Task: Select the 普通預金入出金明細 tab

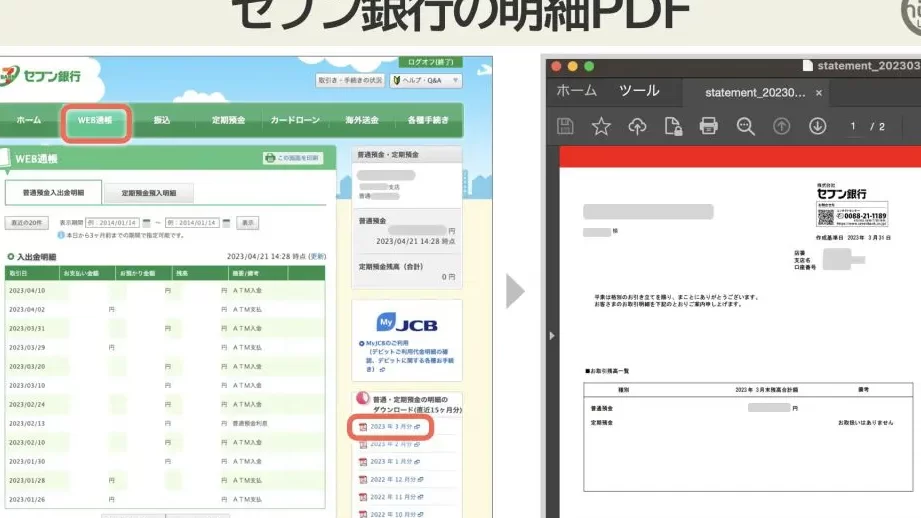Action: [x=53, y=193]
